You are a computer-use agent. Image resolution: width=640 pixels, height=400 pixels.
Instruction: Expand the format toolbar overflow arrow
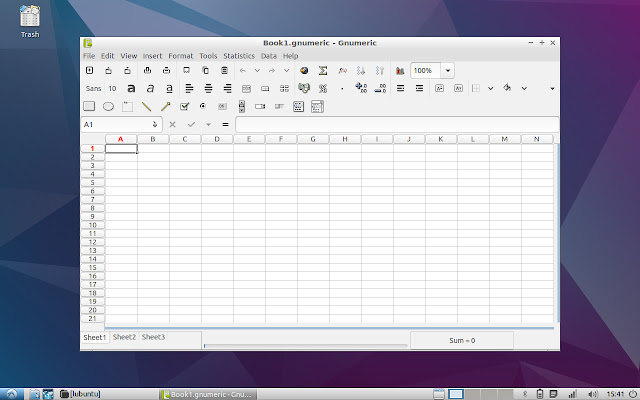[552, 89]
